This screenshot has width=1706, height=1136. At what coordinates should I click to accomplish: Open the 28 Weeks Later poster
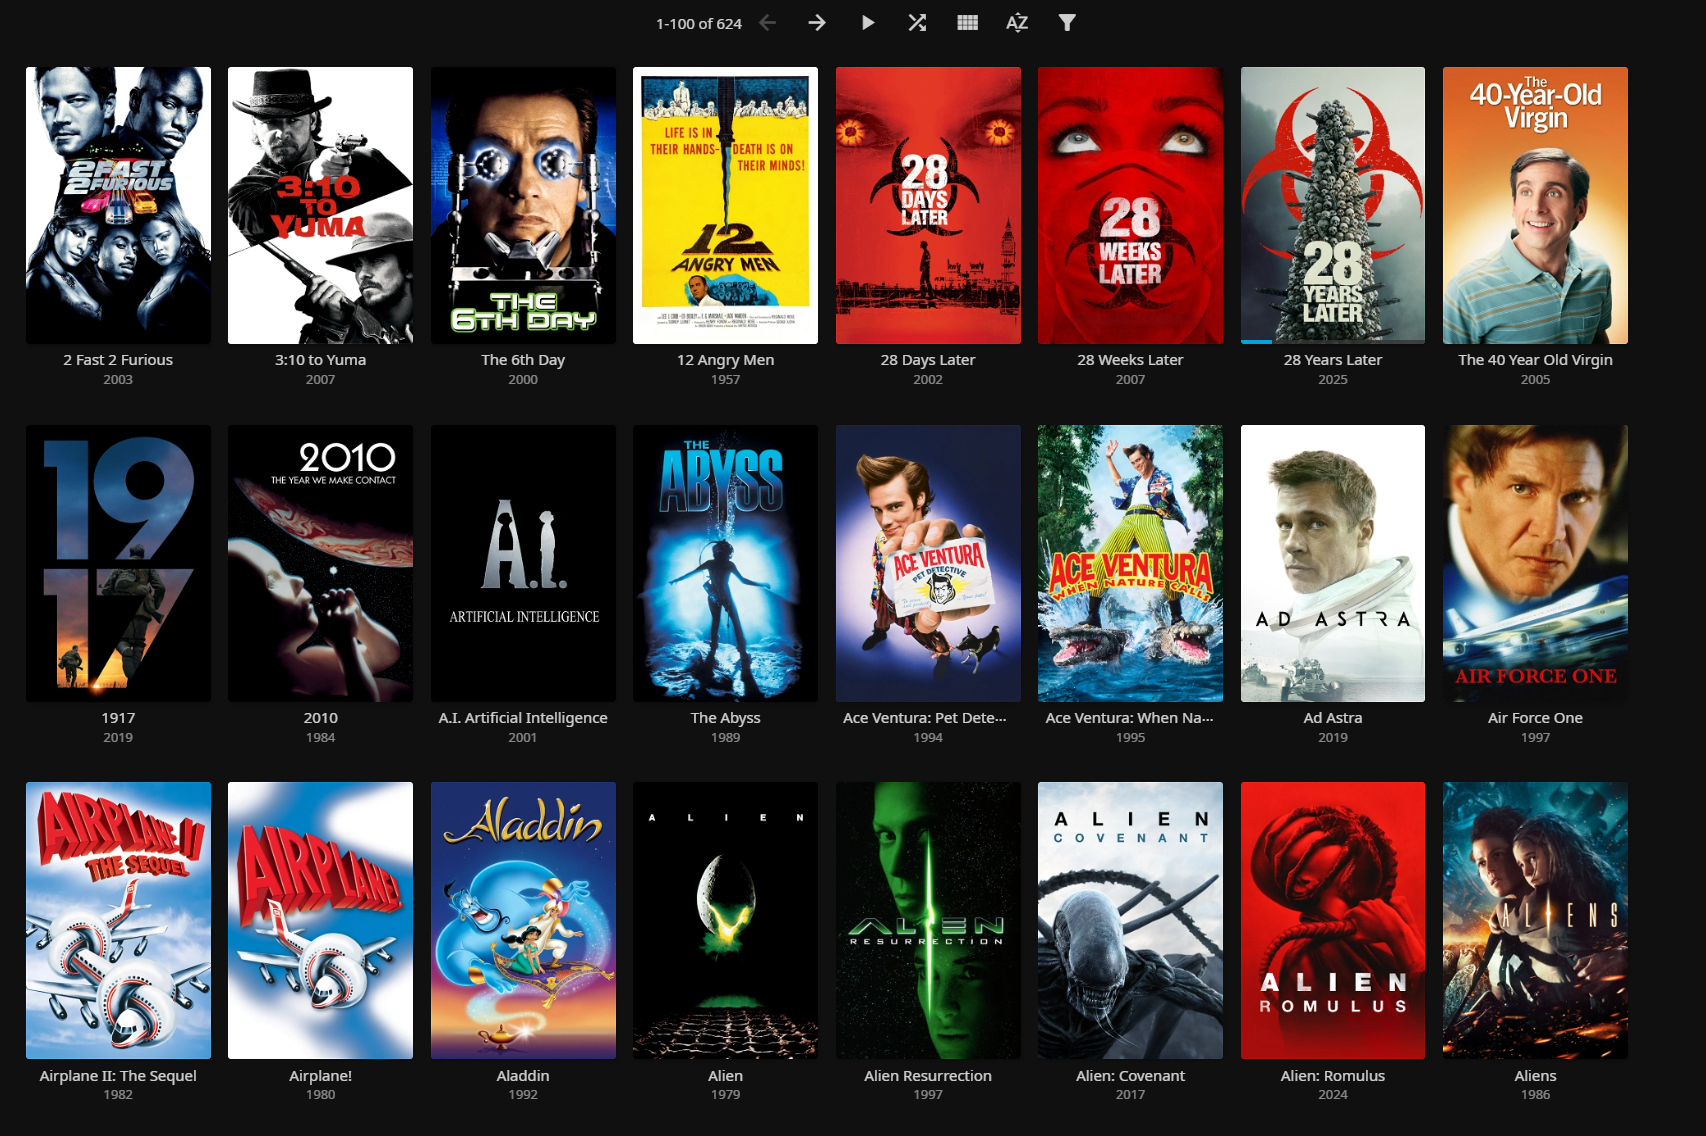[1130, 205]
